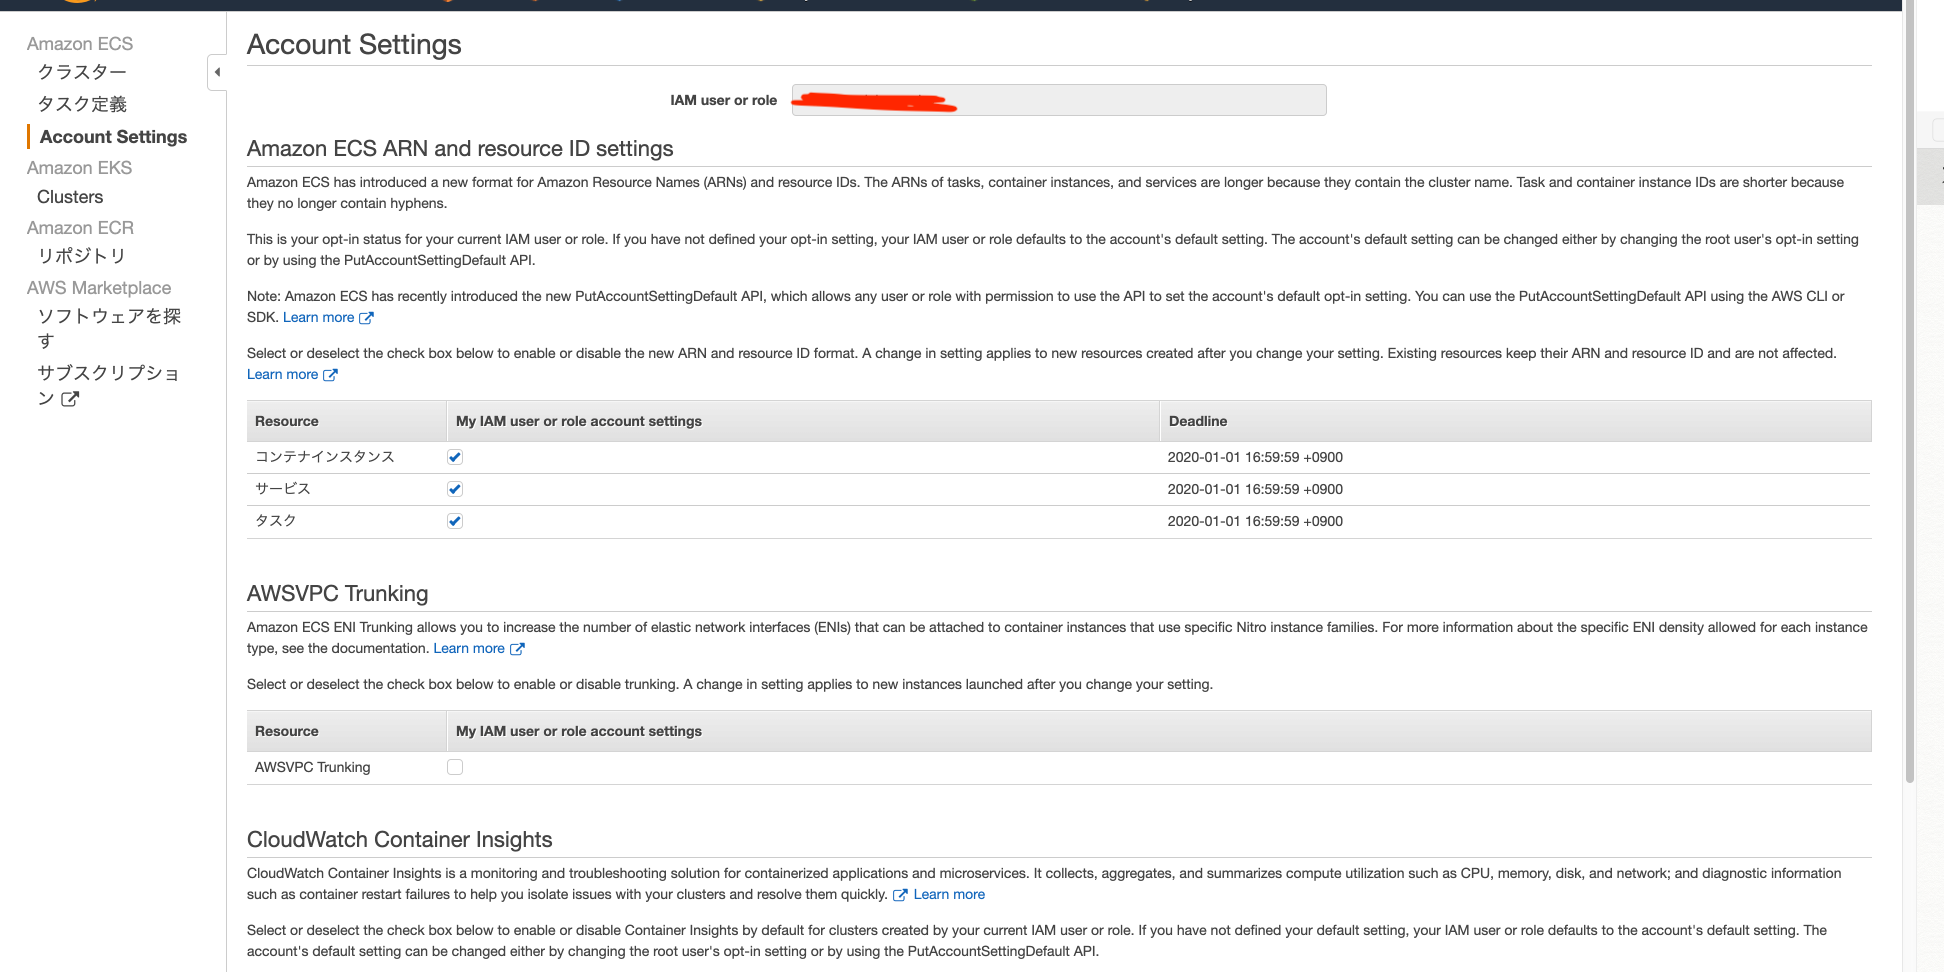Click the page vertical scrollbar
The image size is (1944, 972).
pyautogui.click(x=1909, y=400)
